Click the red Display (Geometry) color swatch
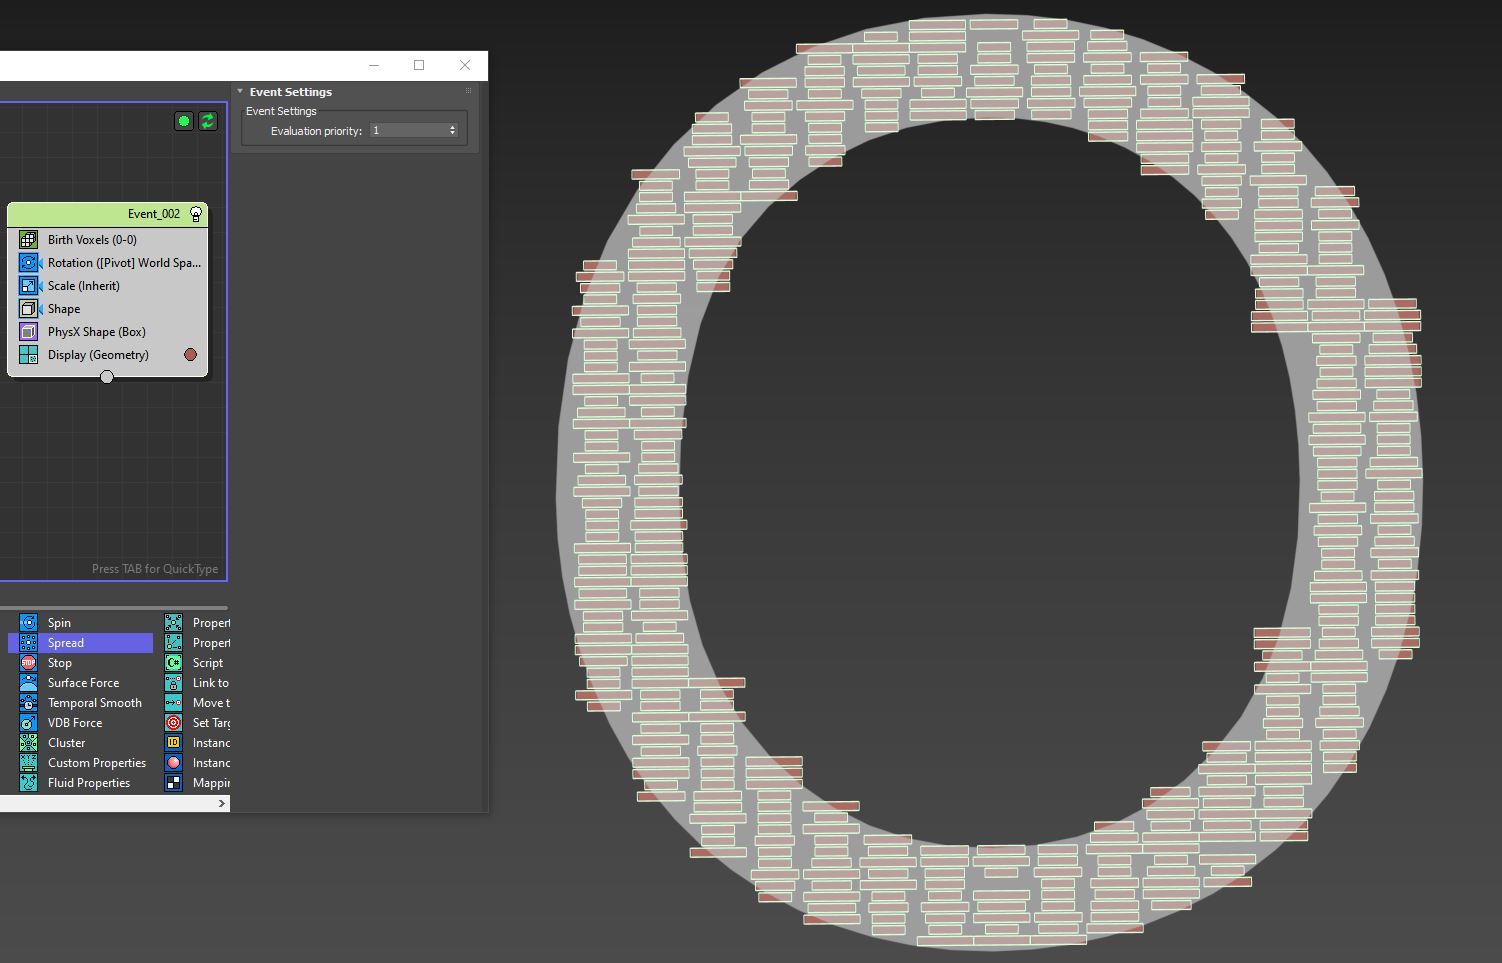 point(190,355)
